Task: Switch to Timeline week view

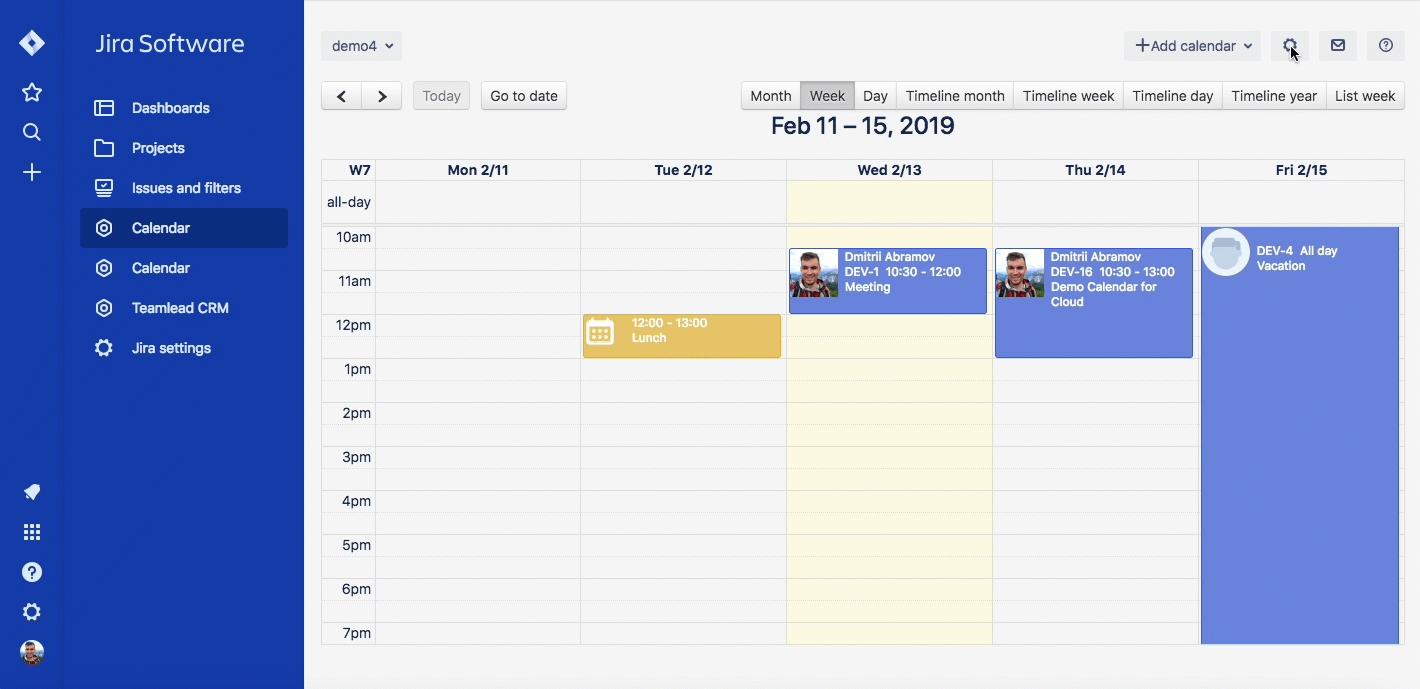Action: point(1068,96)
